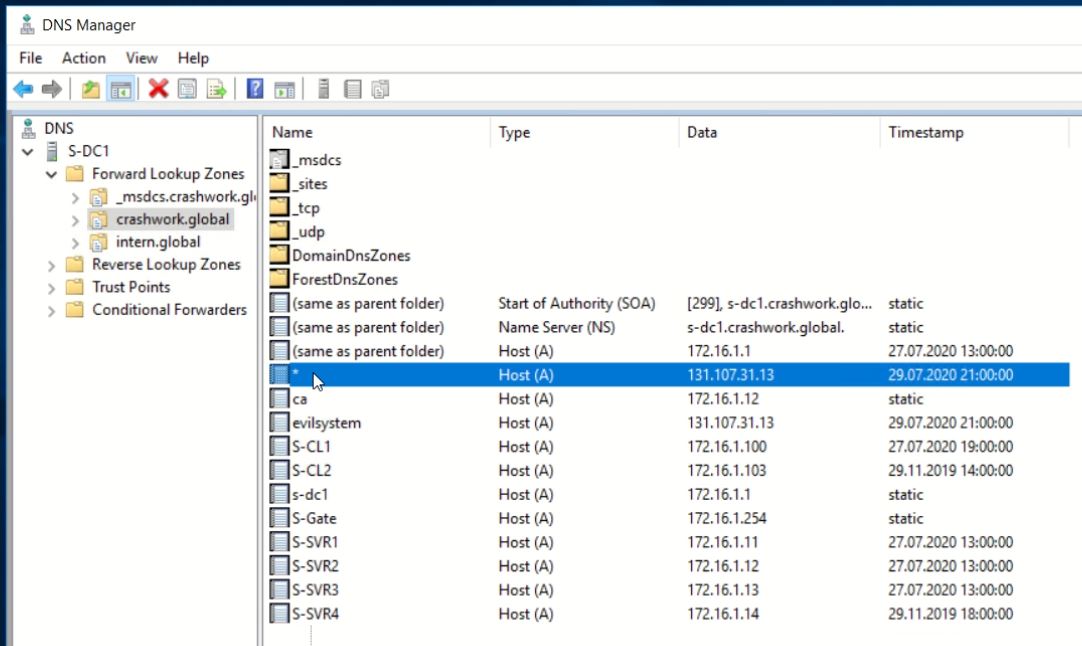Collapse the Forward Lookup Zones node
The width and height of the screenshot is (1082, 646).
click(x=51, y=174)
